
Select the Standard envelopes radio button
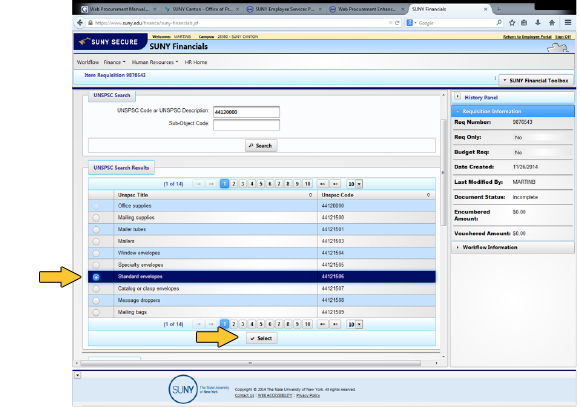[96, 277]
